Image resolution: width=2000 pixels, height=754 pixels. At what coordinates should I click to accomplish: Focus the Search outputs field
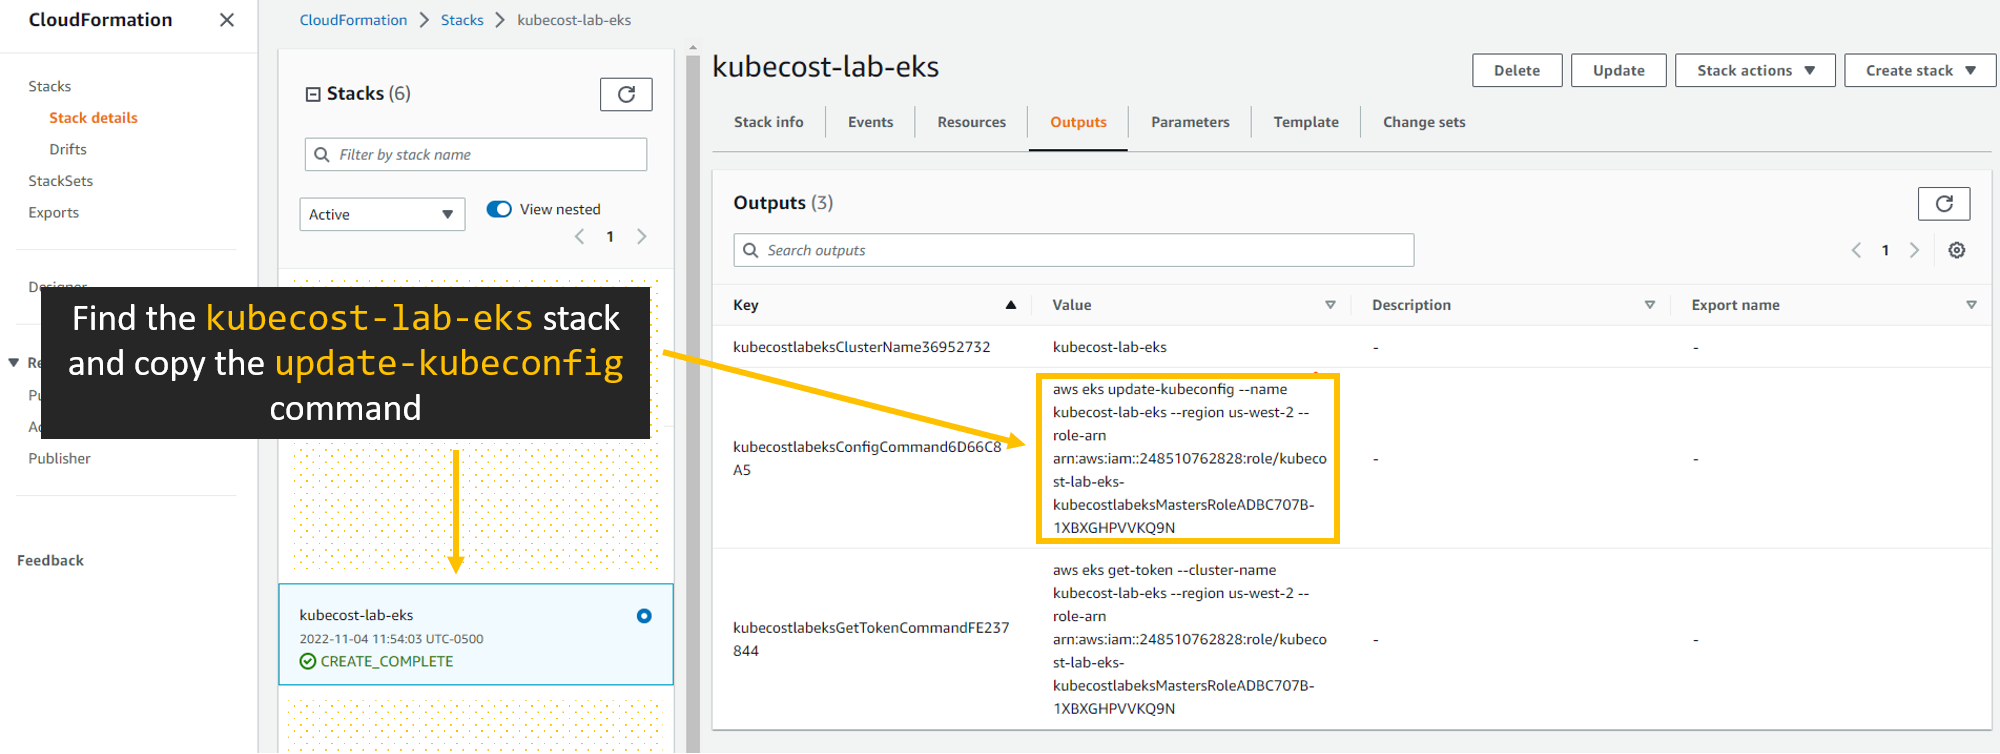[x=1073, y=250]
